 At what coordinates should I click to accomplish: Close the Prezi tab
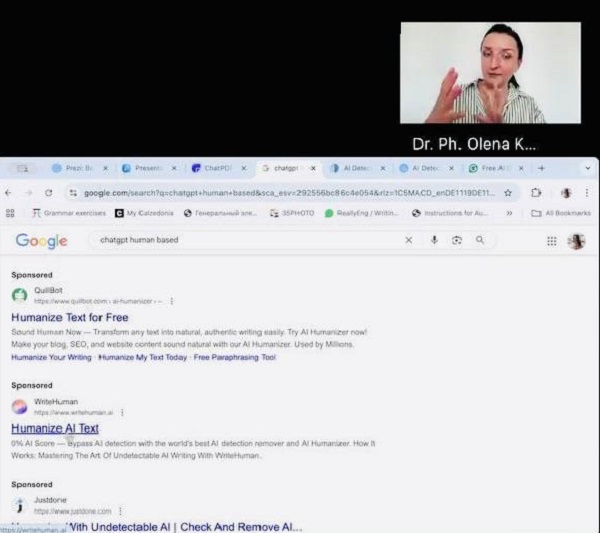coord(106,168)
